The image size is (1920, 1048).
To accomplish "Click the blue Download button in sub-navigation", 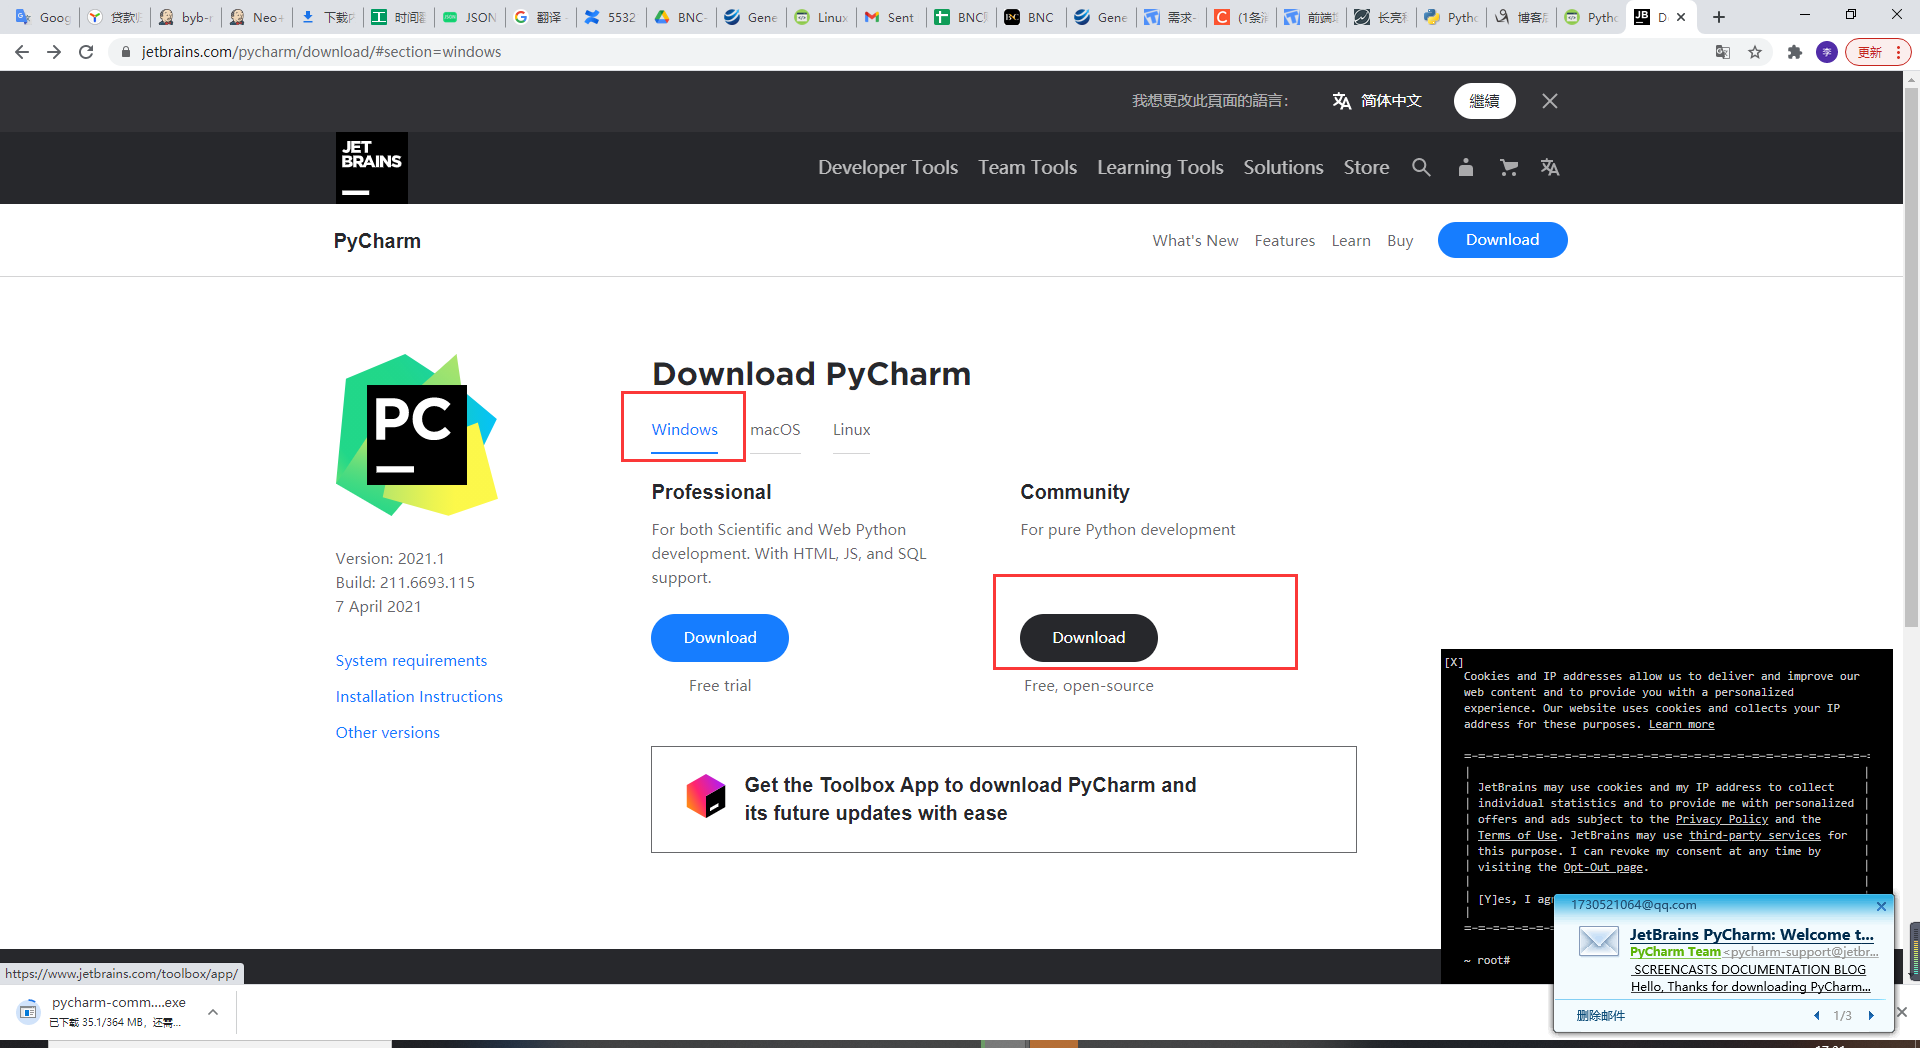I will tap(1502, 240).
